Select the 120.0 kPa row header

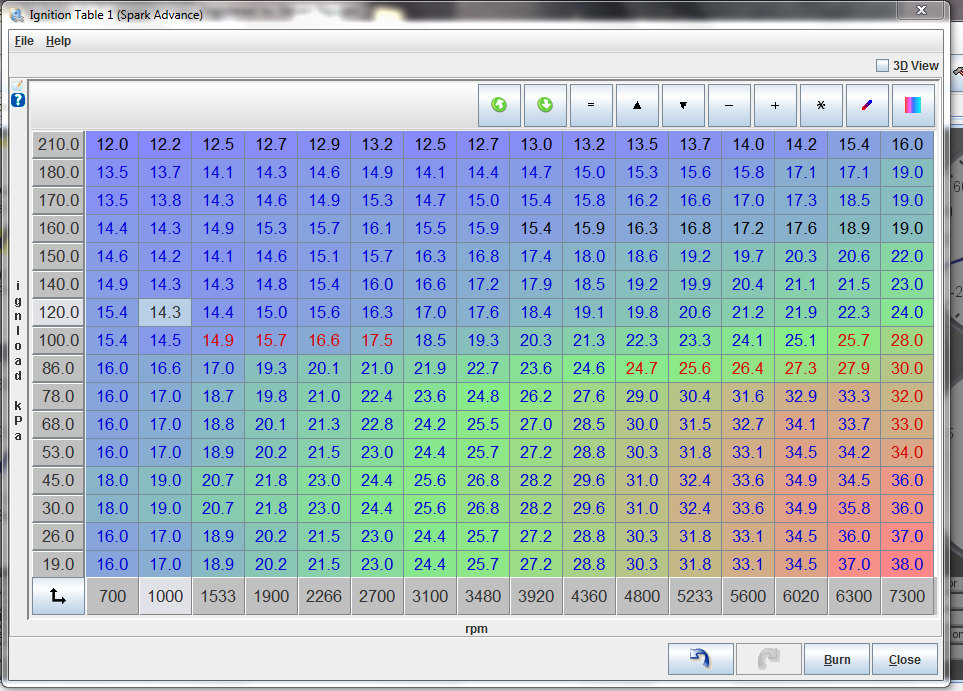(x=58, y=312)
